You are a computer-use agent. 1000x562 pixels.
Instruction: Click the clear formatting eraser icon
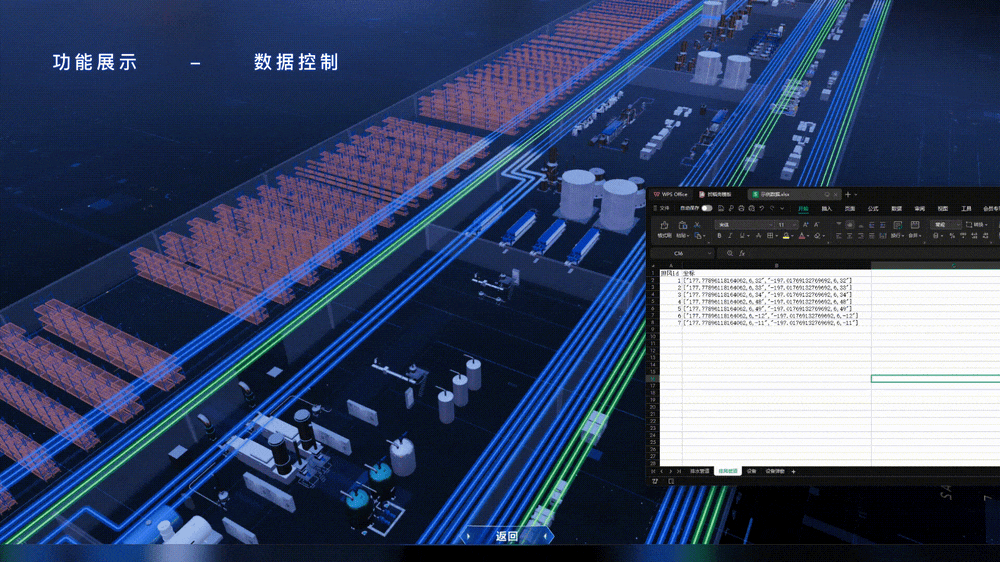coord(818,236)
